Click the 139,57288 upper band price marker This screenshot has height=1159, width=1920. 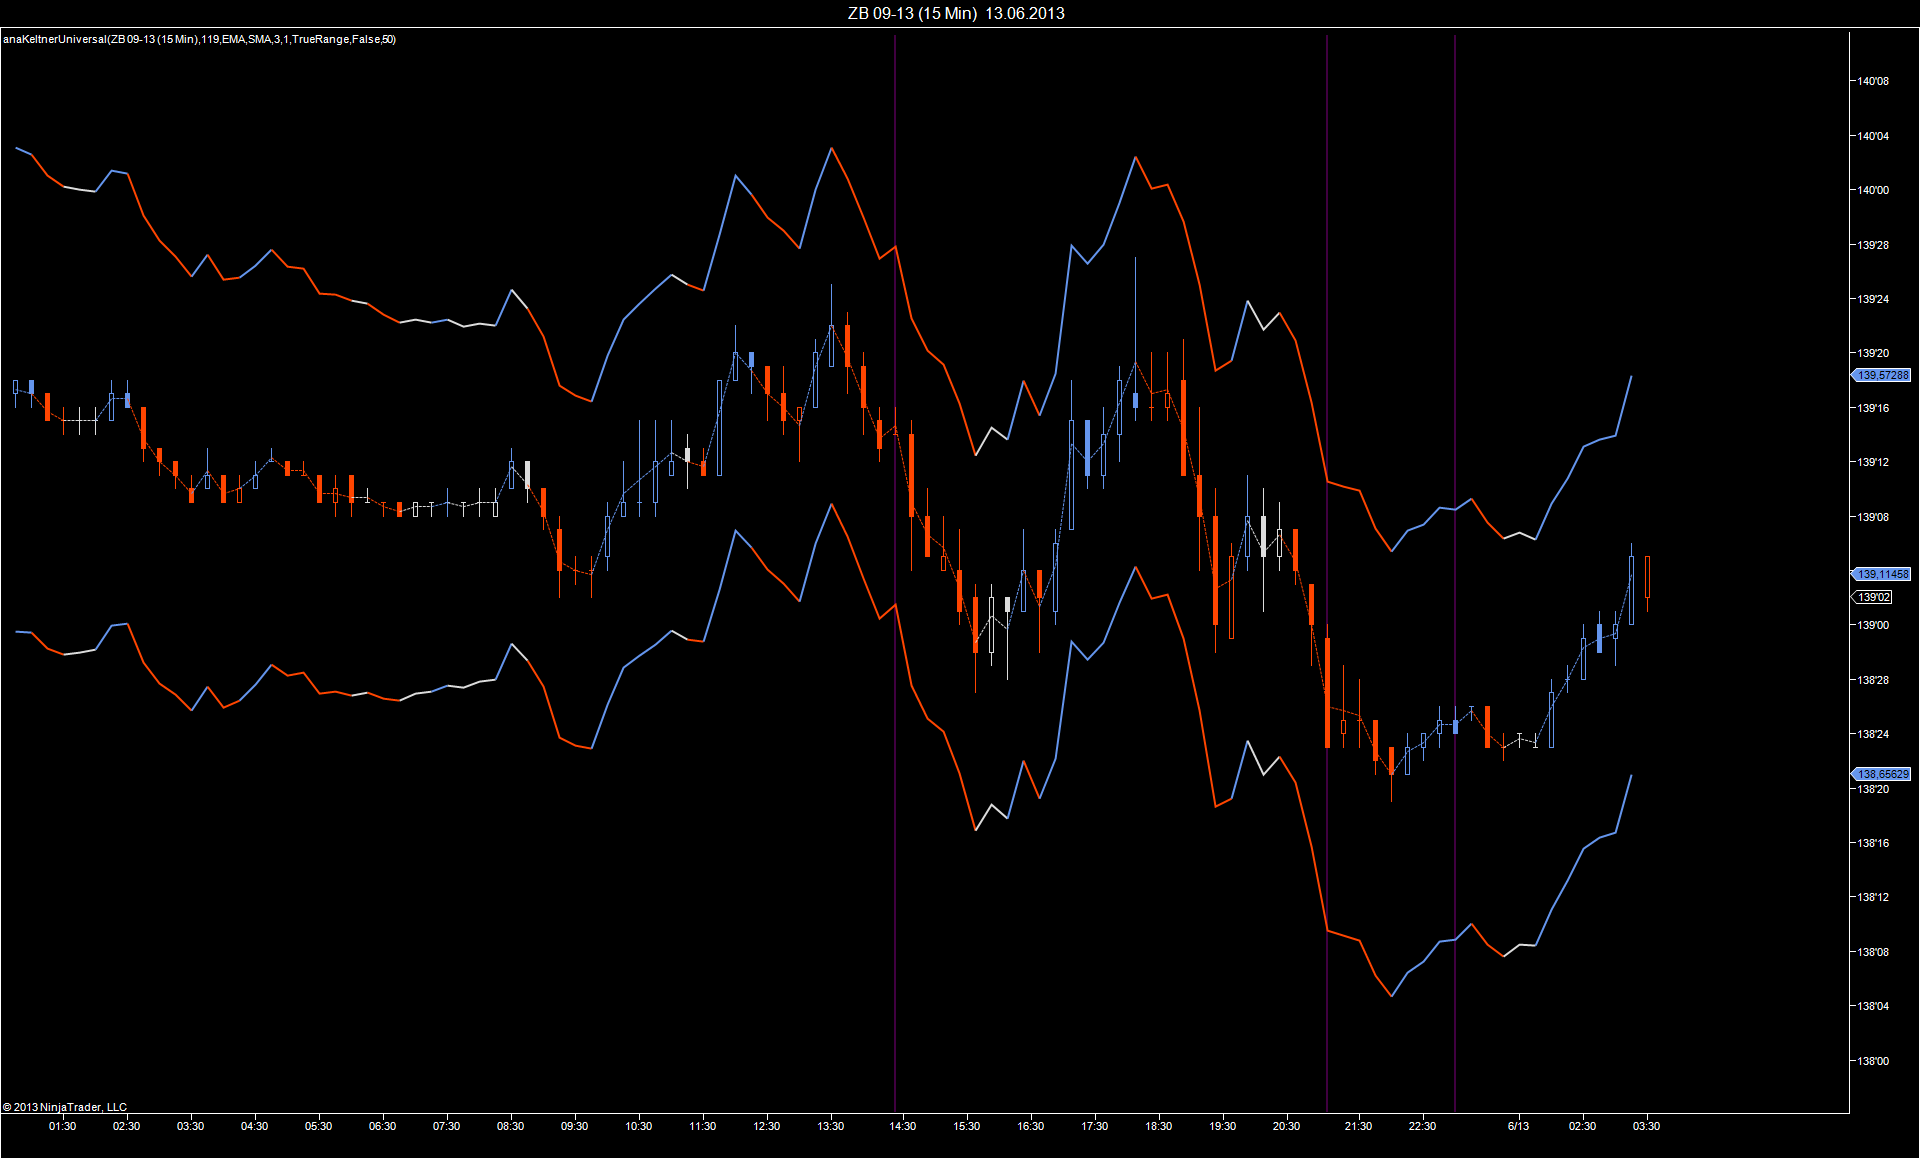[1882, 375]
